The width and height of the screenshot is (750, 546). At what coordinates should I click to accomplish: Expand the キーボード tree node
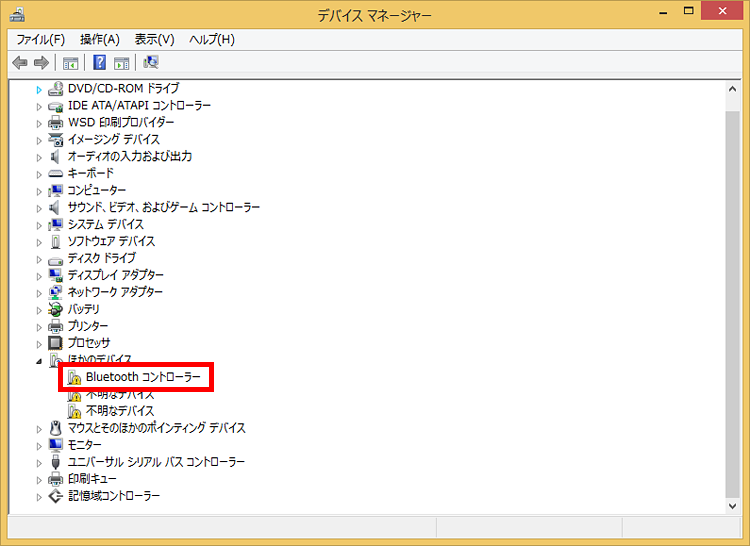tap(39, 175)
